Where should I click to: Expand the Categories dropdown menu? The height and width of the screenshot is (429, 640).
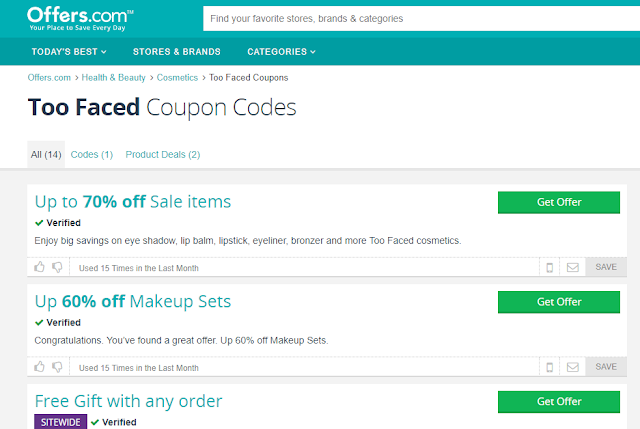tap(281, 51)
